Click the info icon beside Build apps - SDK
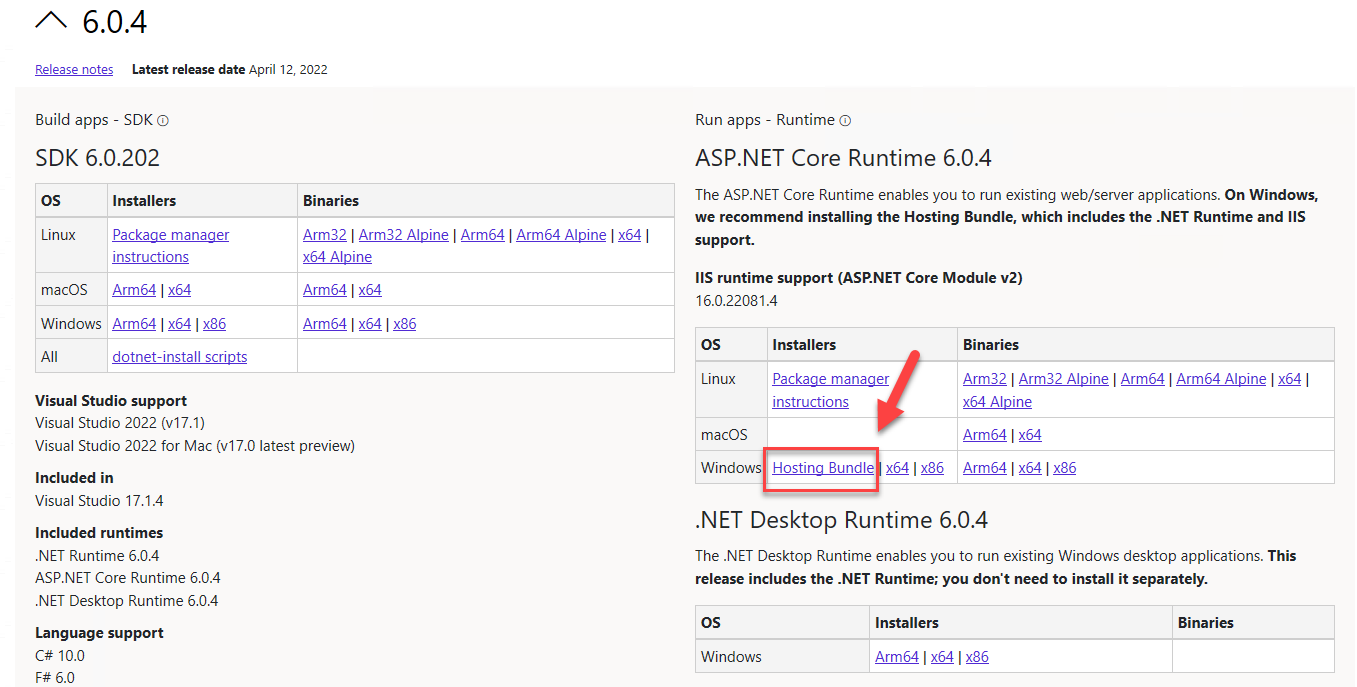This screenshot has width=1357, height=687. click(163, 120)
